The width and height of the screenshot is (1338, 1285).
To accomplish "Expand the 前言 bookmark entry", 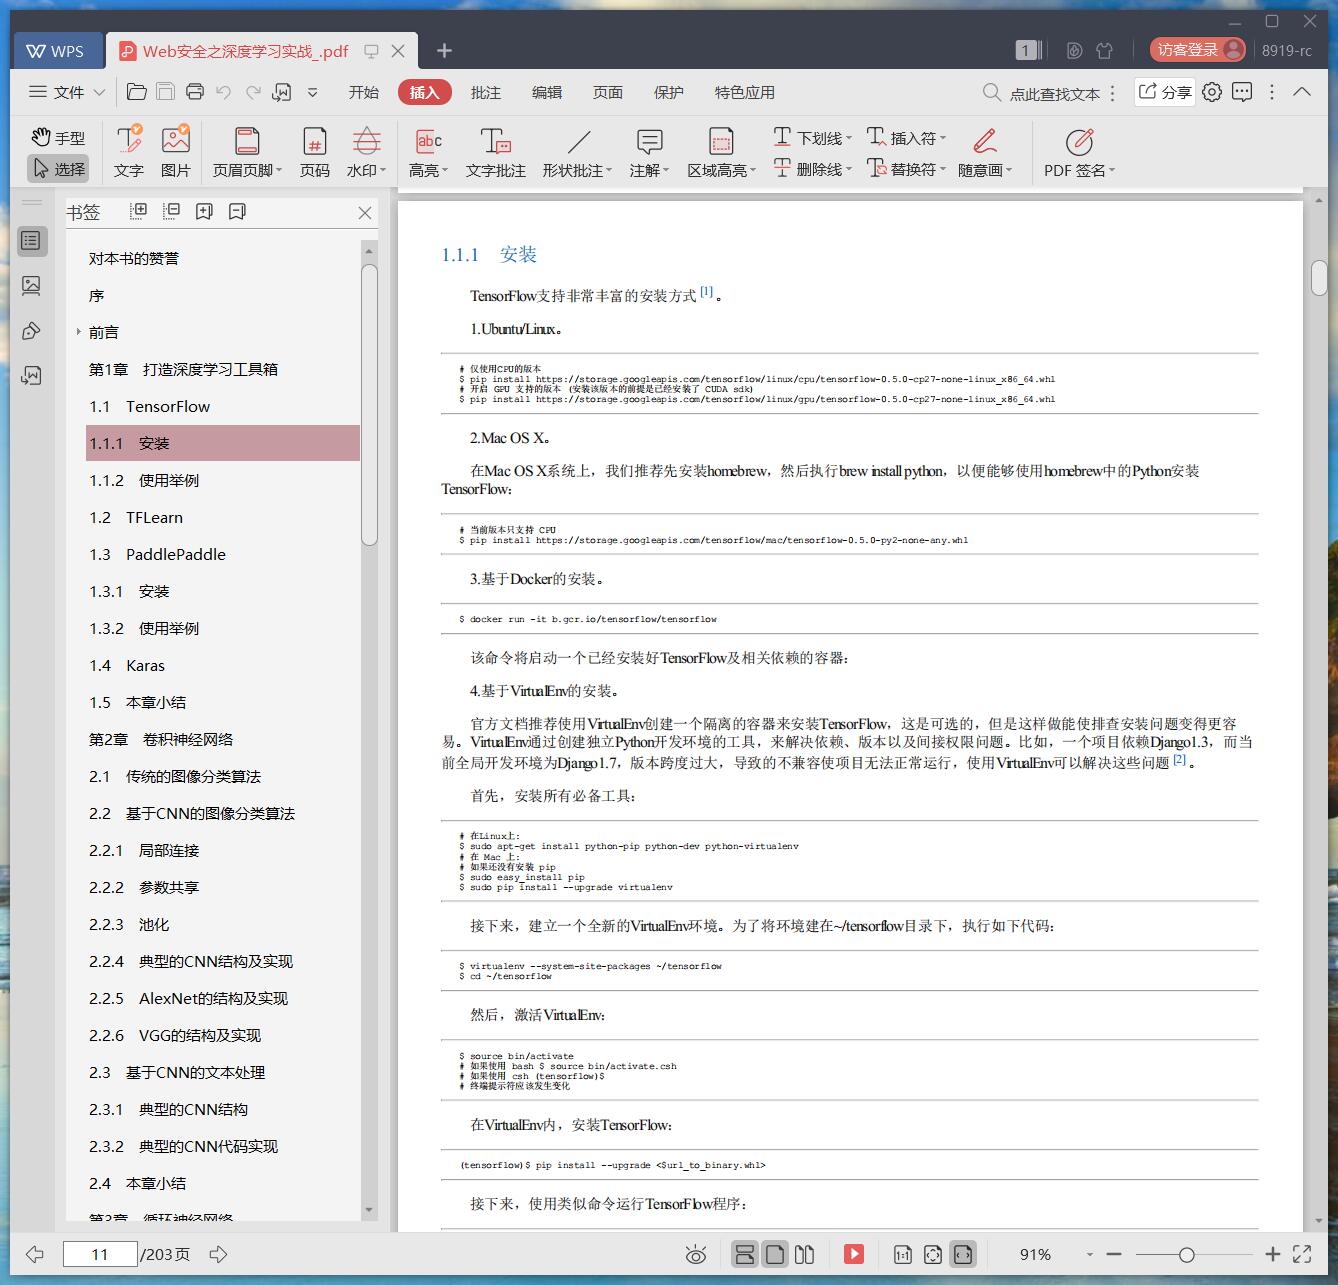I will click(79, 332).
